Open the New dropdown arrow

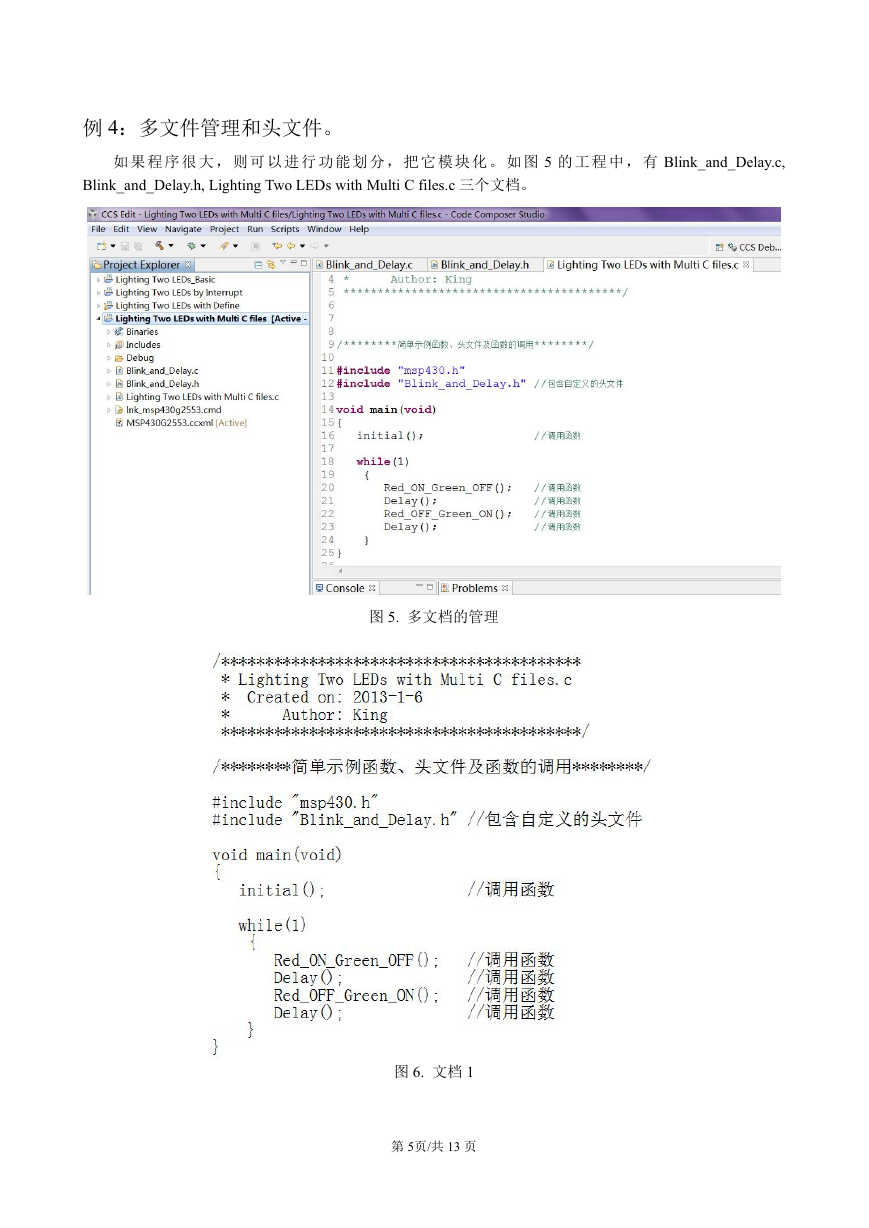coord(112,246)
